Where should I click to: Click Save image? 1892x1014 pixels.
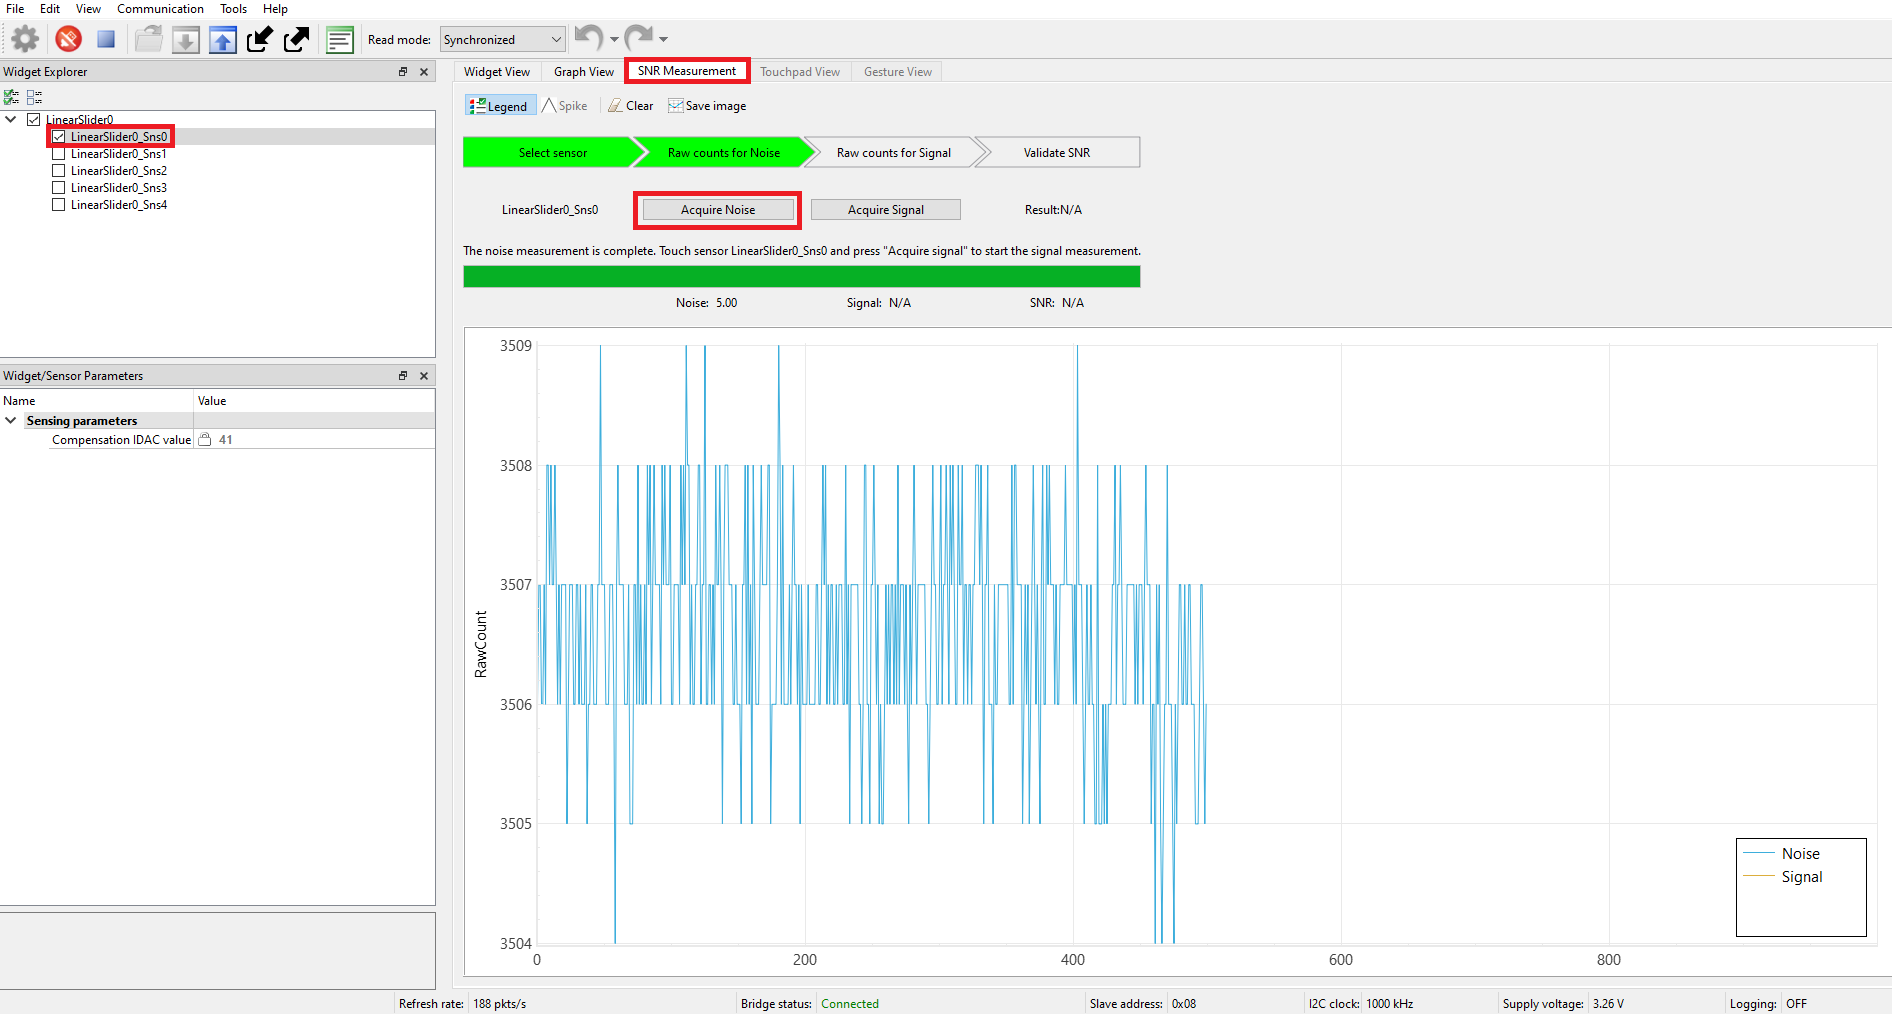point(707,106)
